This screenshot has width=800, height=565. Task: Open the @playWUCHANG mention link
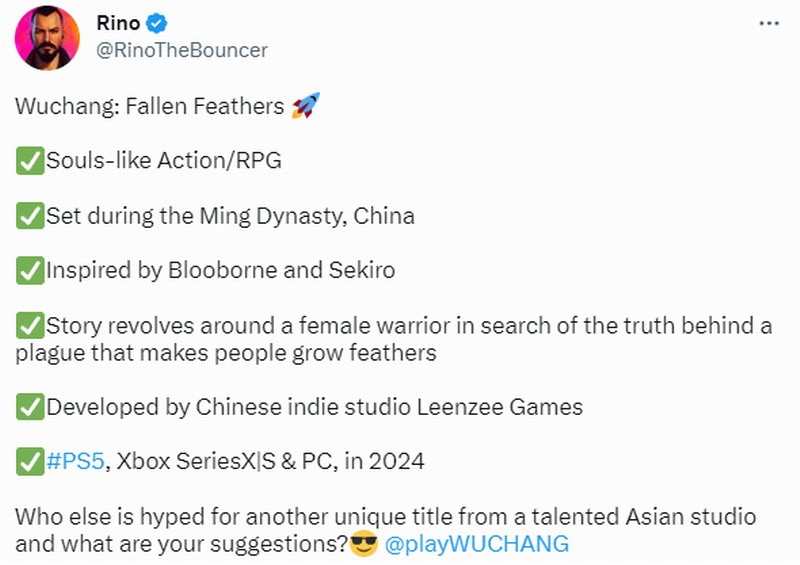point(476,544)
